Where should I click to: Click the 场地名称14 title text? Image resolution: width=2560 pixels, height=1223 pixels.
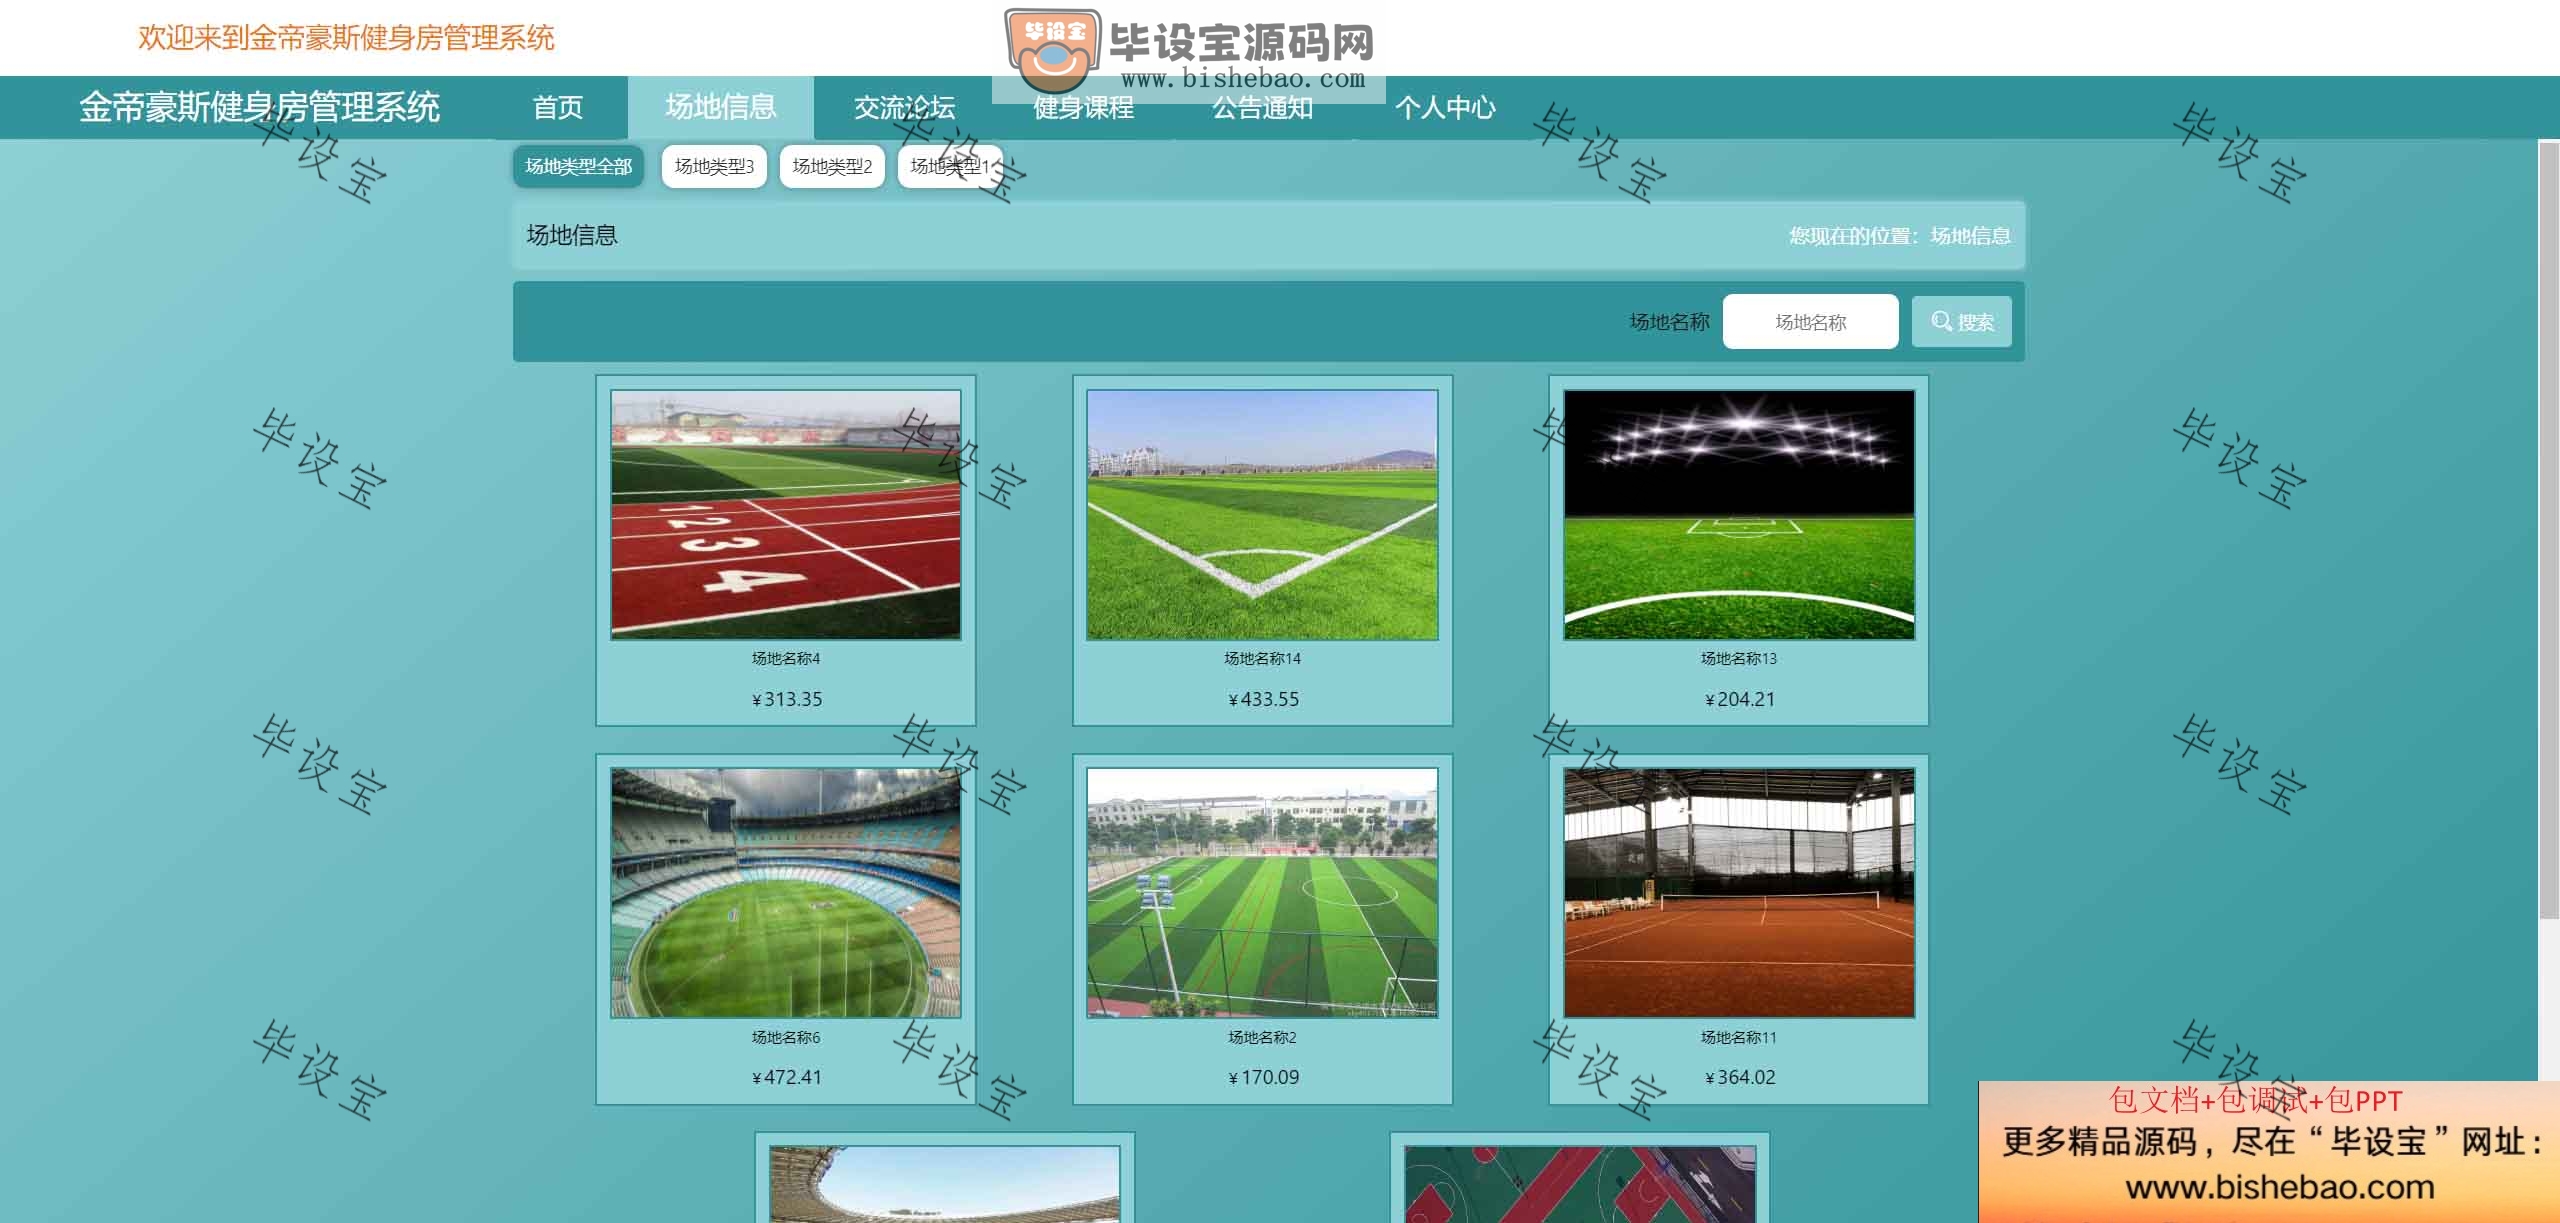click(1262, 658)
